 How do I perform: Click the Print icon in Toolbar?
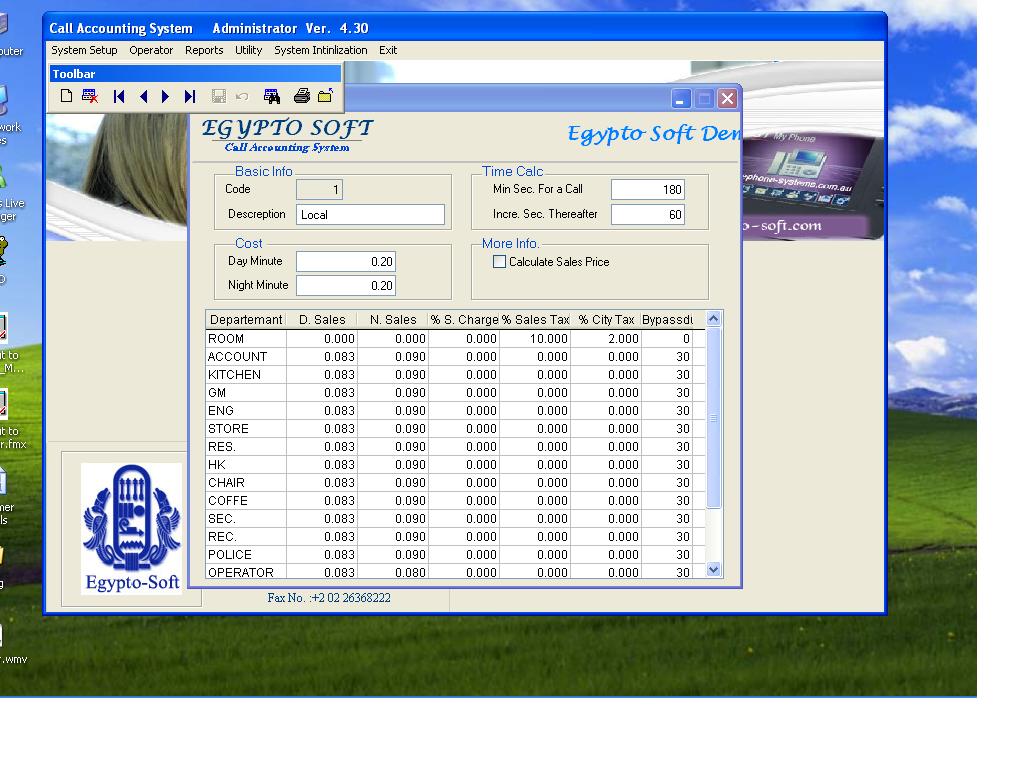302,96
